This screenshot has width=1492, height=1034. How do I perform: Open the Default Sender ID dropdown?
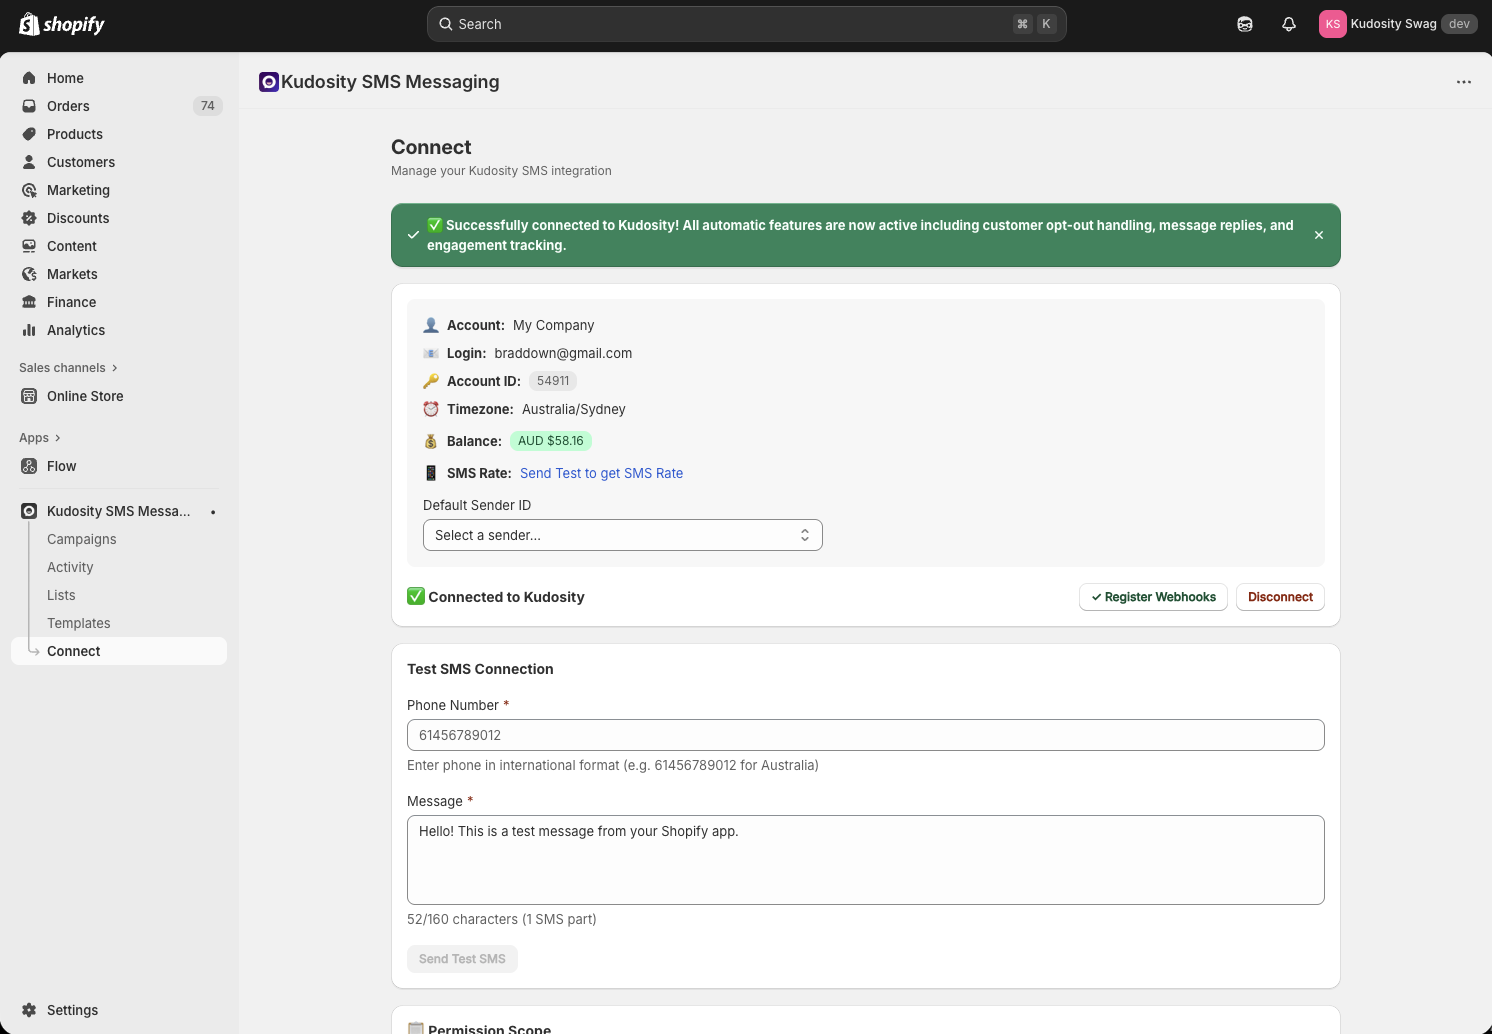(623, 535)
